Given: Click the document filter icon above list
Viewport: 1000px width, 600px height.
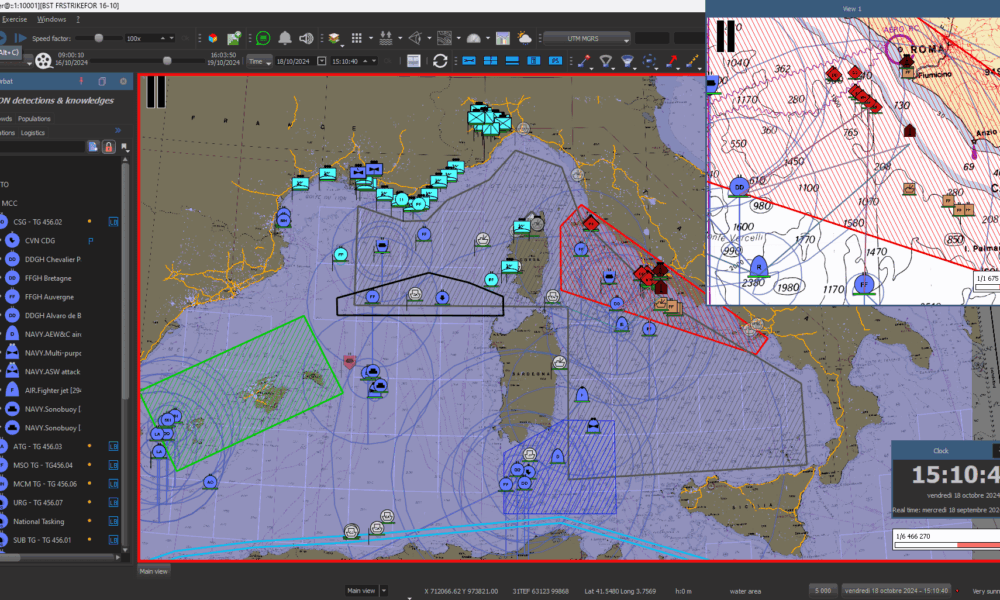Looking at the screenshot, I should pyautogui.click(x=93, y=147).
